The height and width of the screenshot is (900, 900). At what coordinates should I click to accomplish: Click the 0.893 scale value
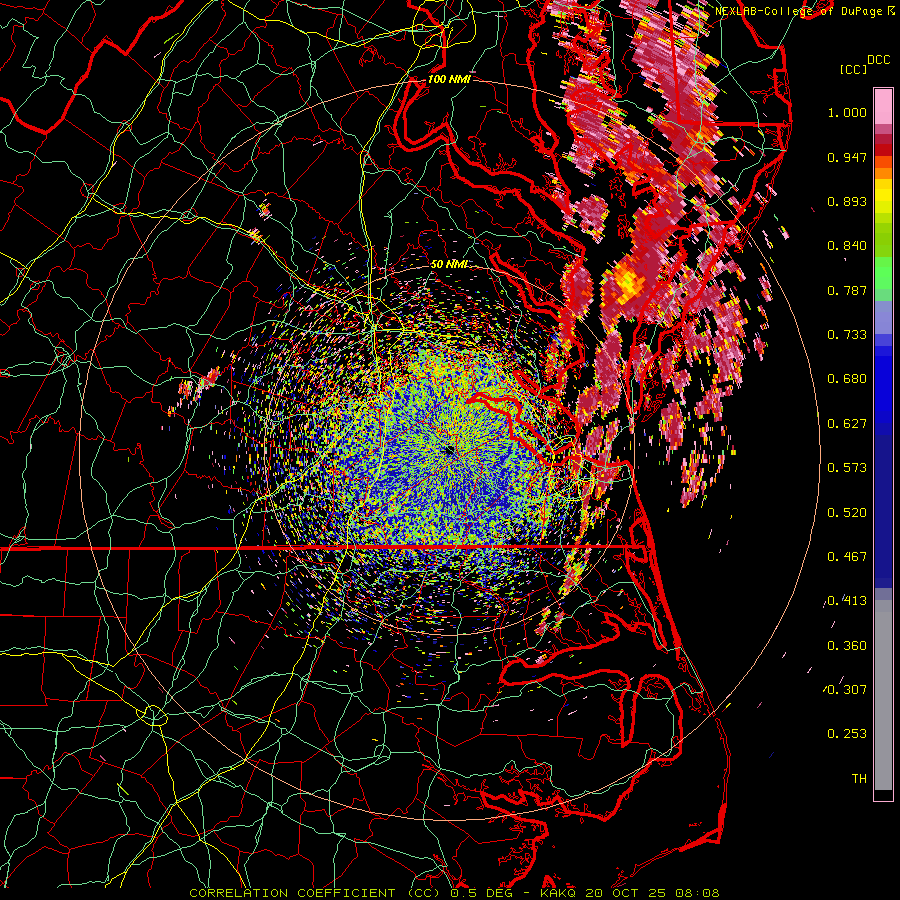[847, 201]
